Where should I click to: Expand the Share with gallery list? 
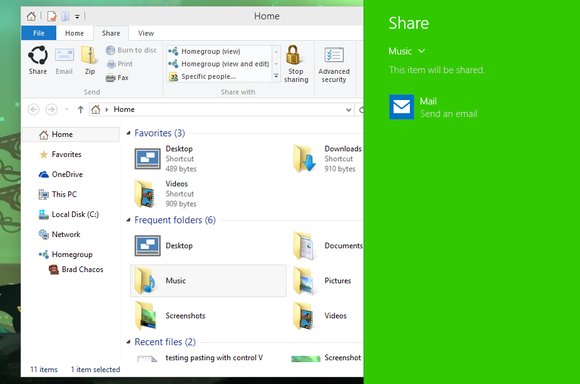pyautogui.click(x=276, y=76)
